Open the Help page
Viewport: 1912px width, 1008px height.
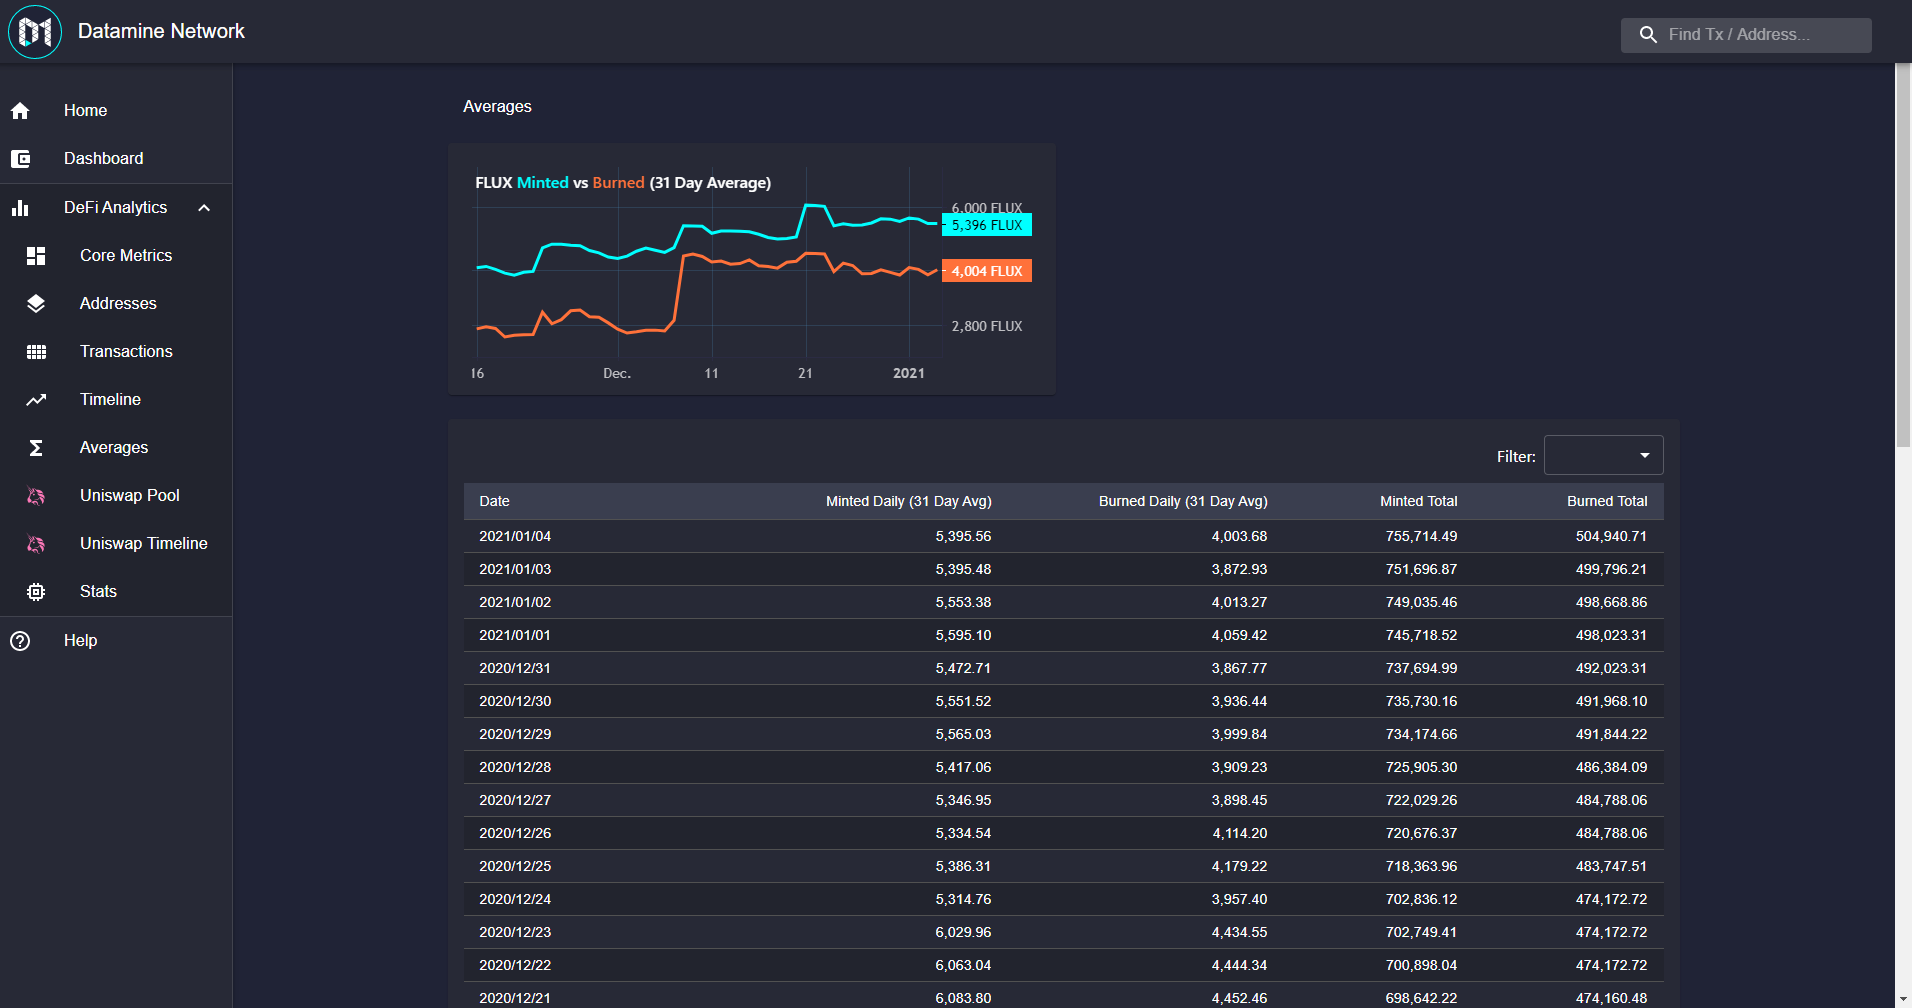tap(116, 641)
